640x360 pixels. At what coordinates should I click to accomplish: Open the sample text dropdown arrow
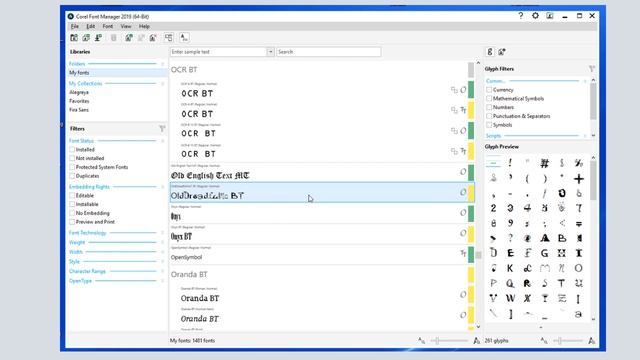[x=270, y=52]
